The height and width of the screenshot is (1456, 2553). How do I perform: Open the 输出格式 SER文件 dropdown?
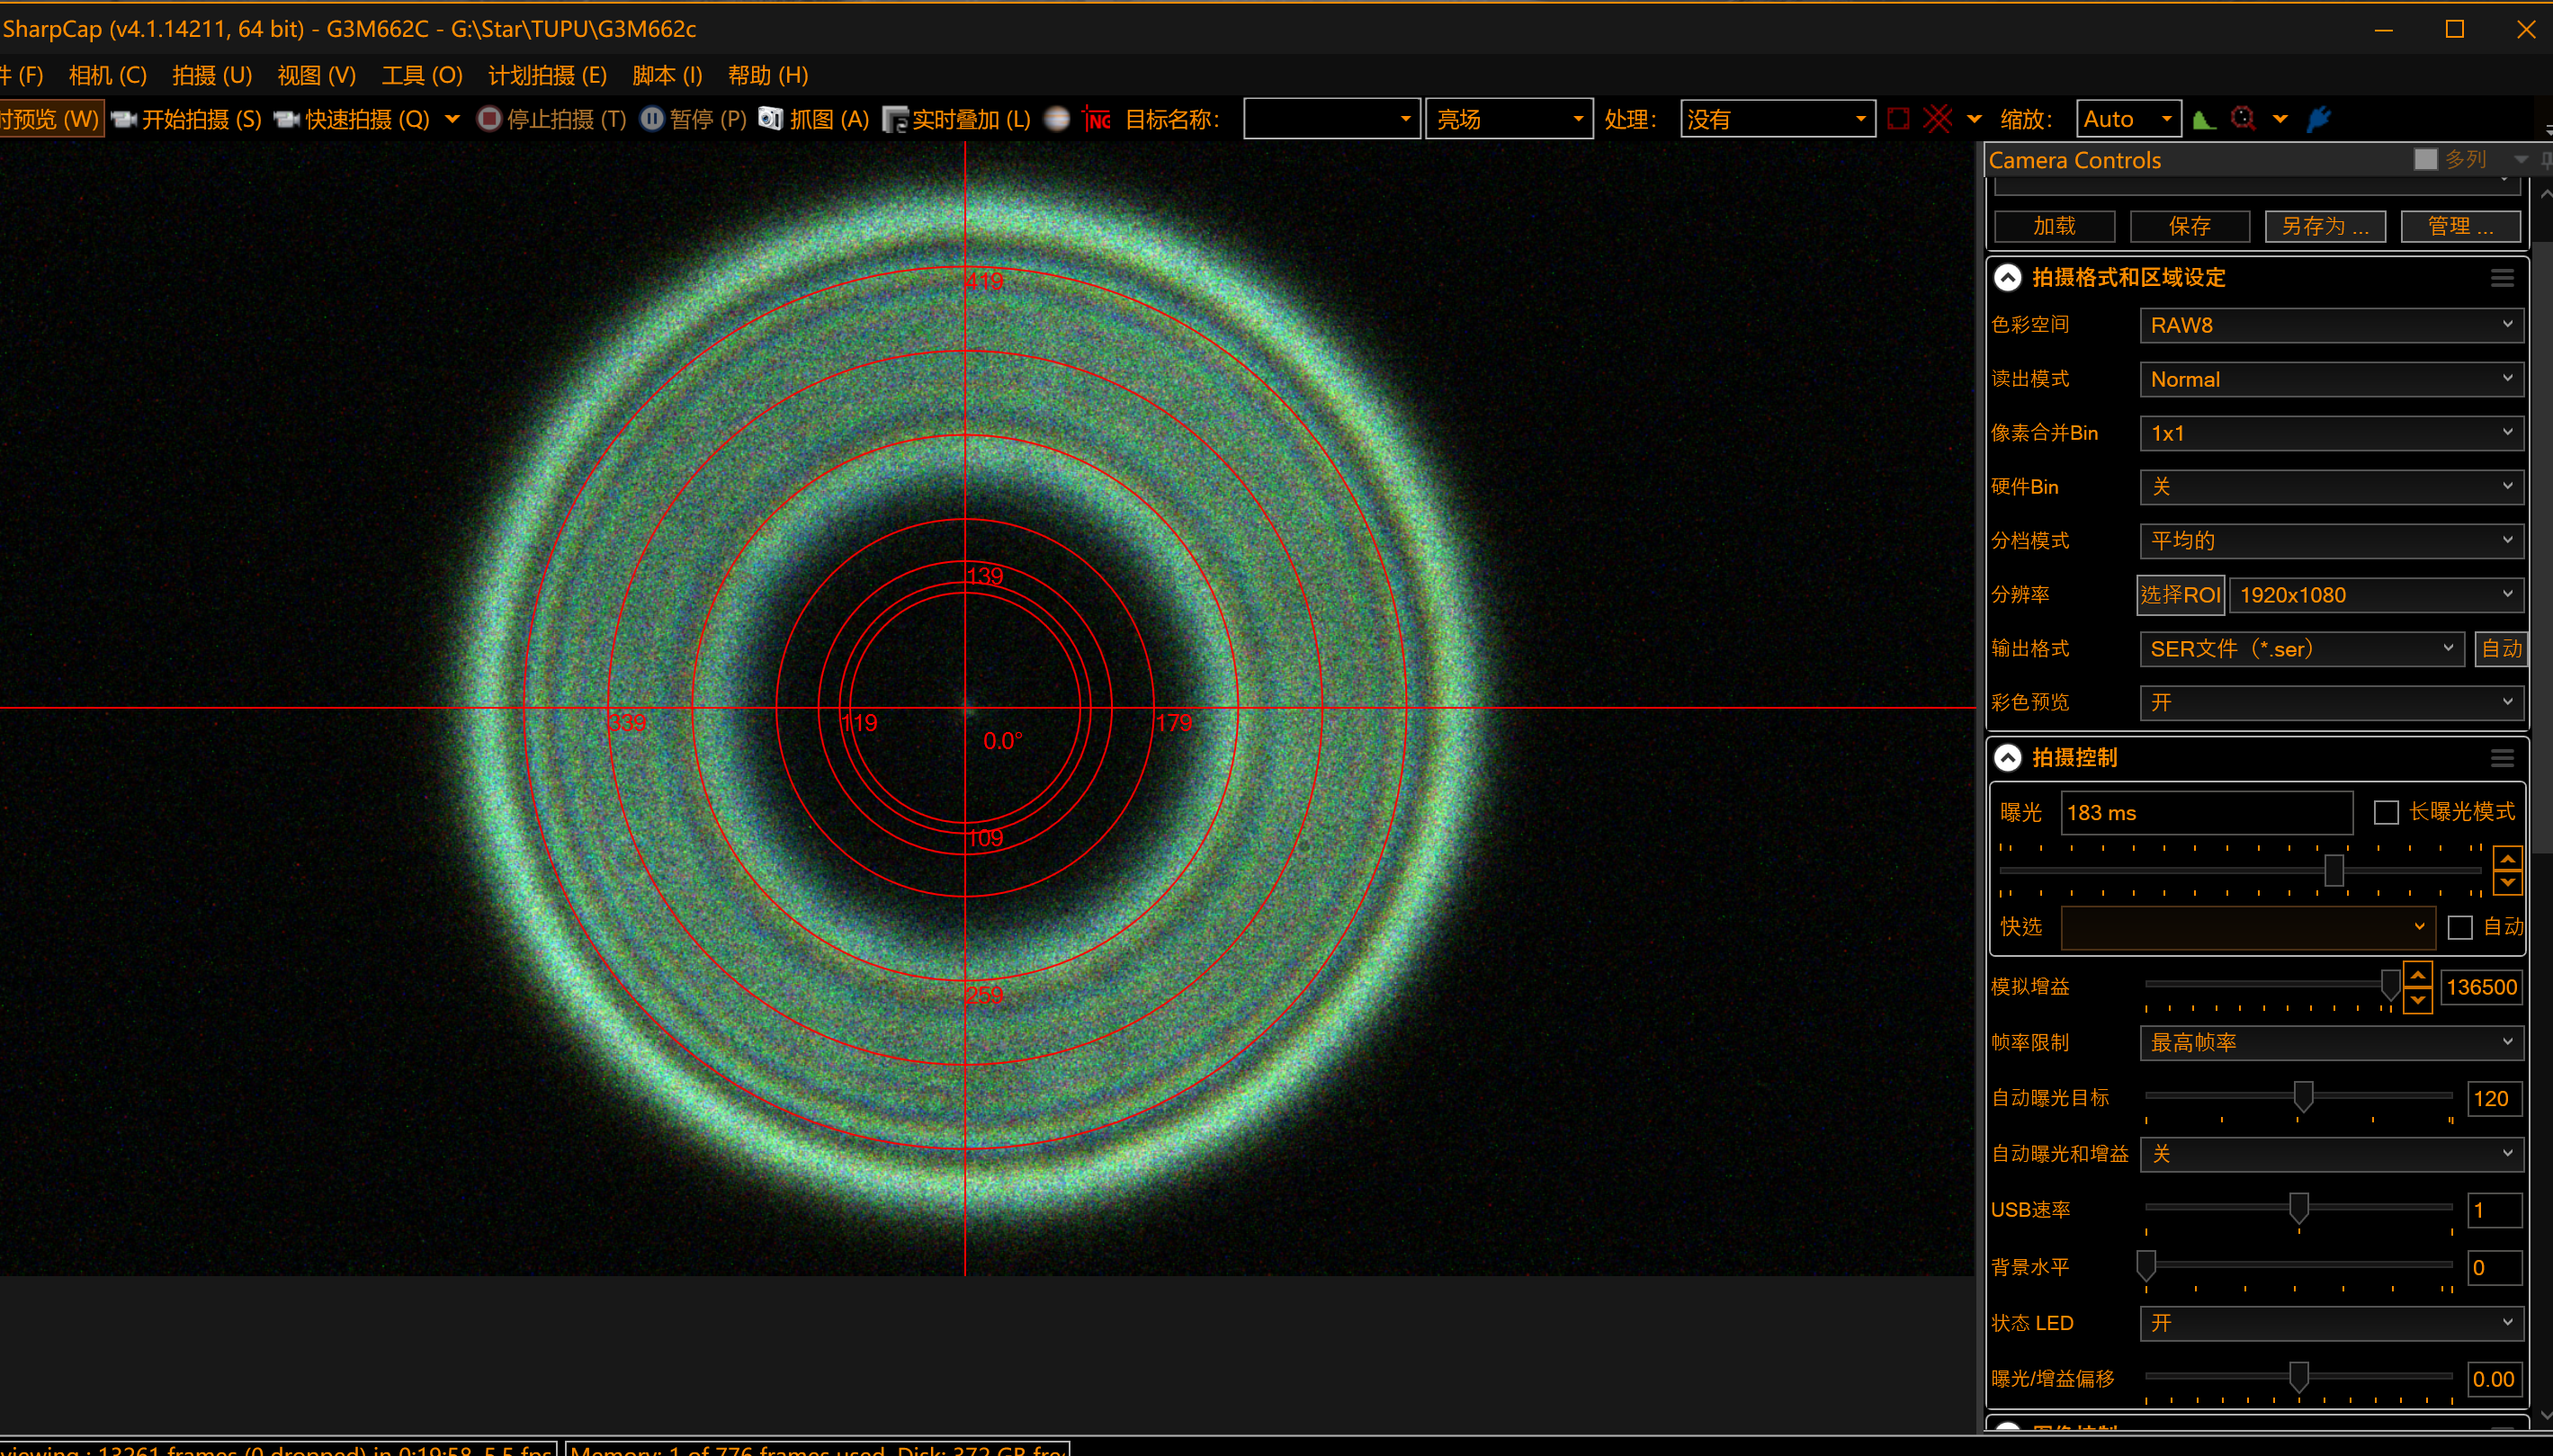(x=2301, y=649)
